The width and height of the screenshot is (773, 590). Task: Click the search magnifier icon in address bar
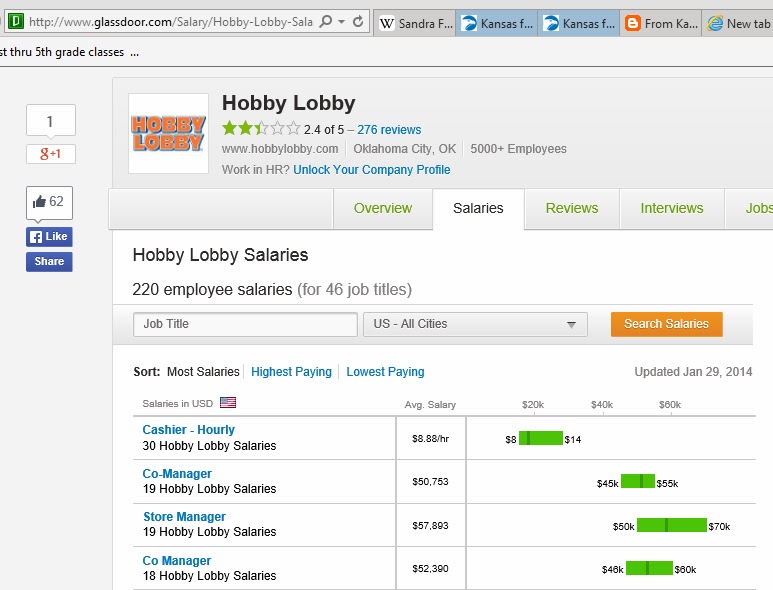[x=326, y=22]
